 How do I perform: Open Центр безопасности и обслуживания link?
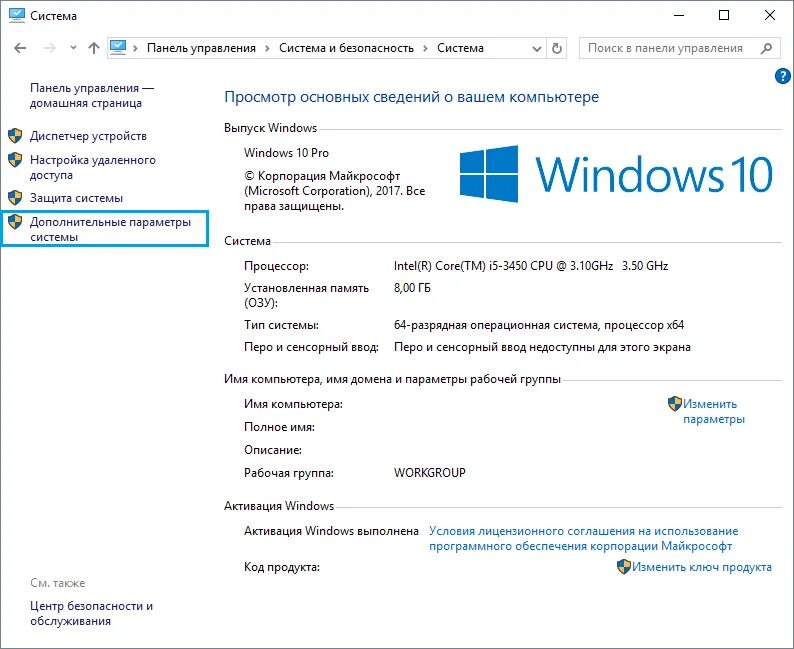coord(91,614)
